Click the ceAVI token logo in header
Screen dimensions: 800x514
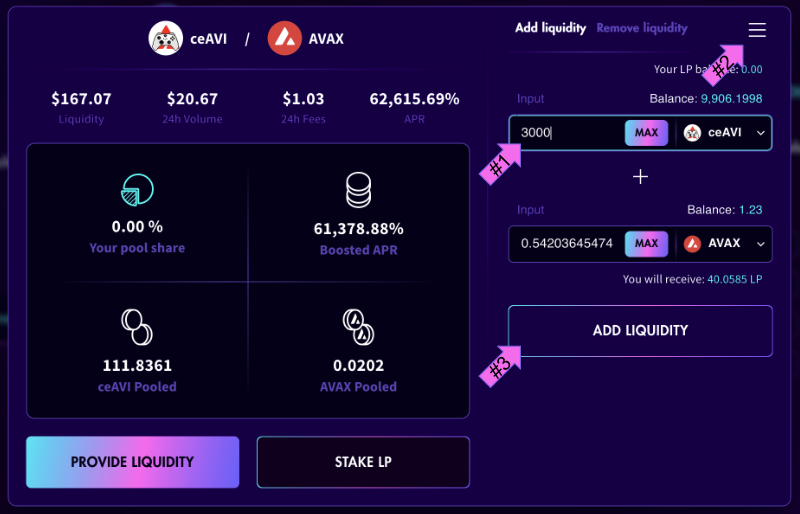pyautogui.click(x=165, y=39)
